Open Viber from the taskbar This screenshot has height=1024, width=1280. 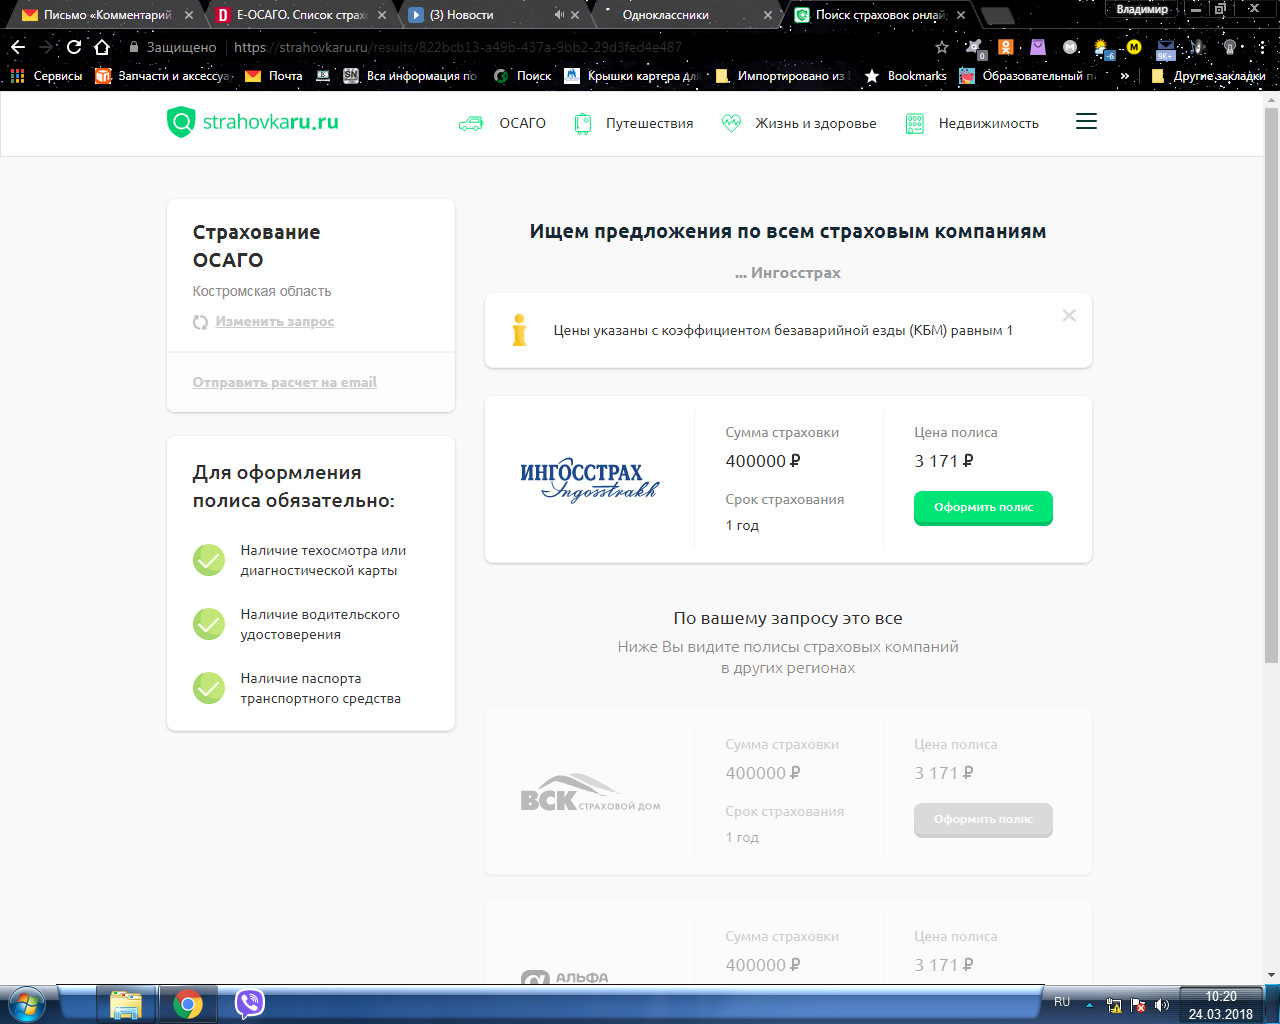(249, 1003)
